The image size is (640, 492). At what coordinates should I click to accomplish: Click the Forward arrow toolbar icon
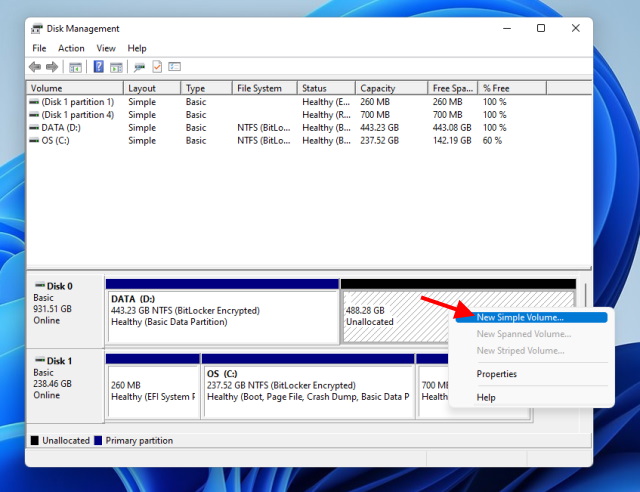tap(52, 67)
